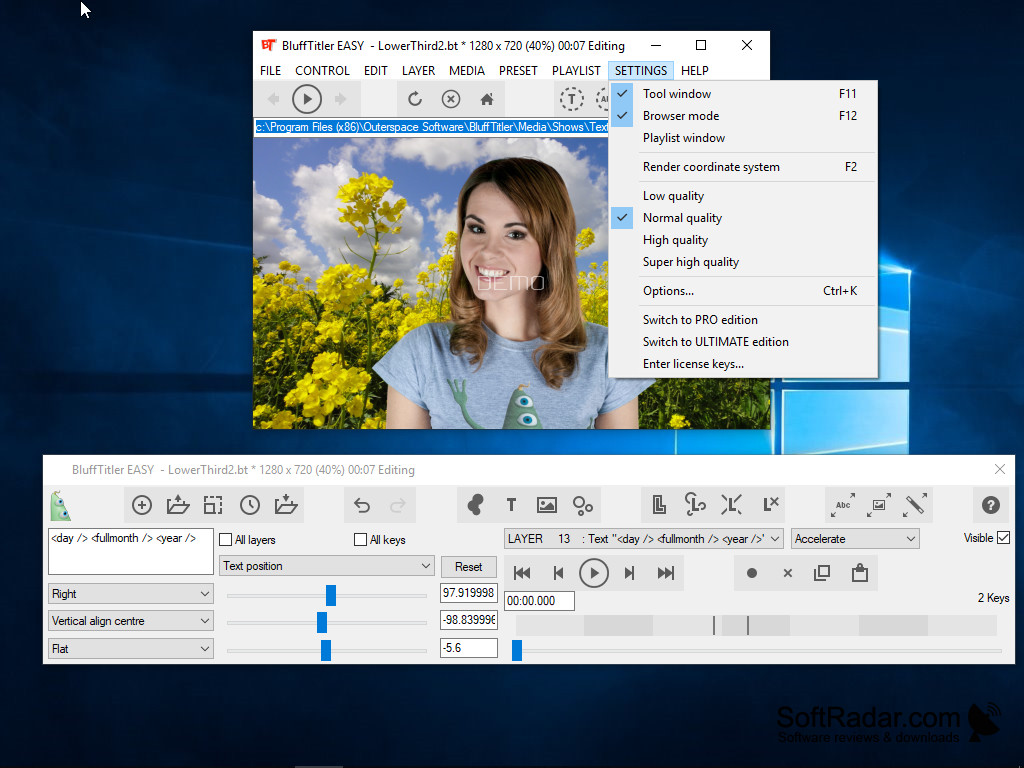Click the converging arrows L icon
This screenshot has height=768, width=1024.
point(731,504)
